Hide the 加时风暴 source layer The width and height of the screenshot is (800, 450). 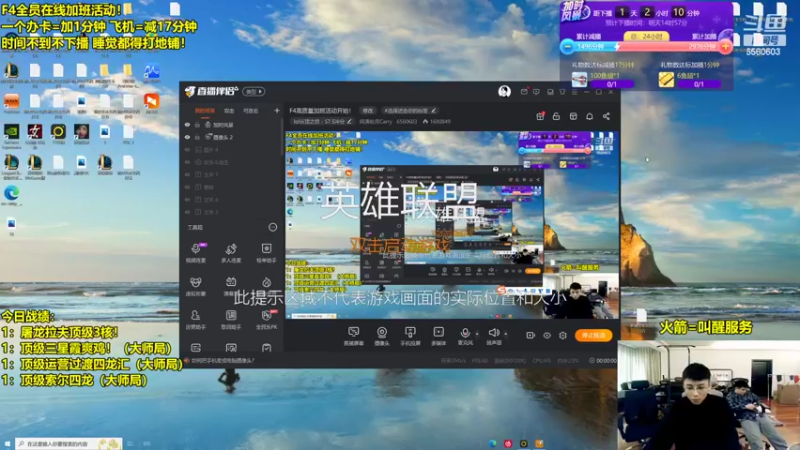[187, 124]
